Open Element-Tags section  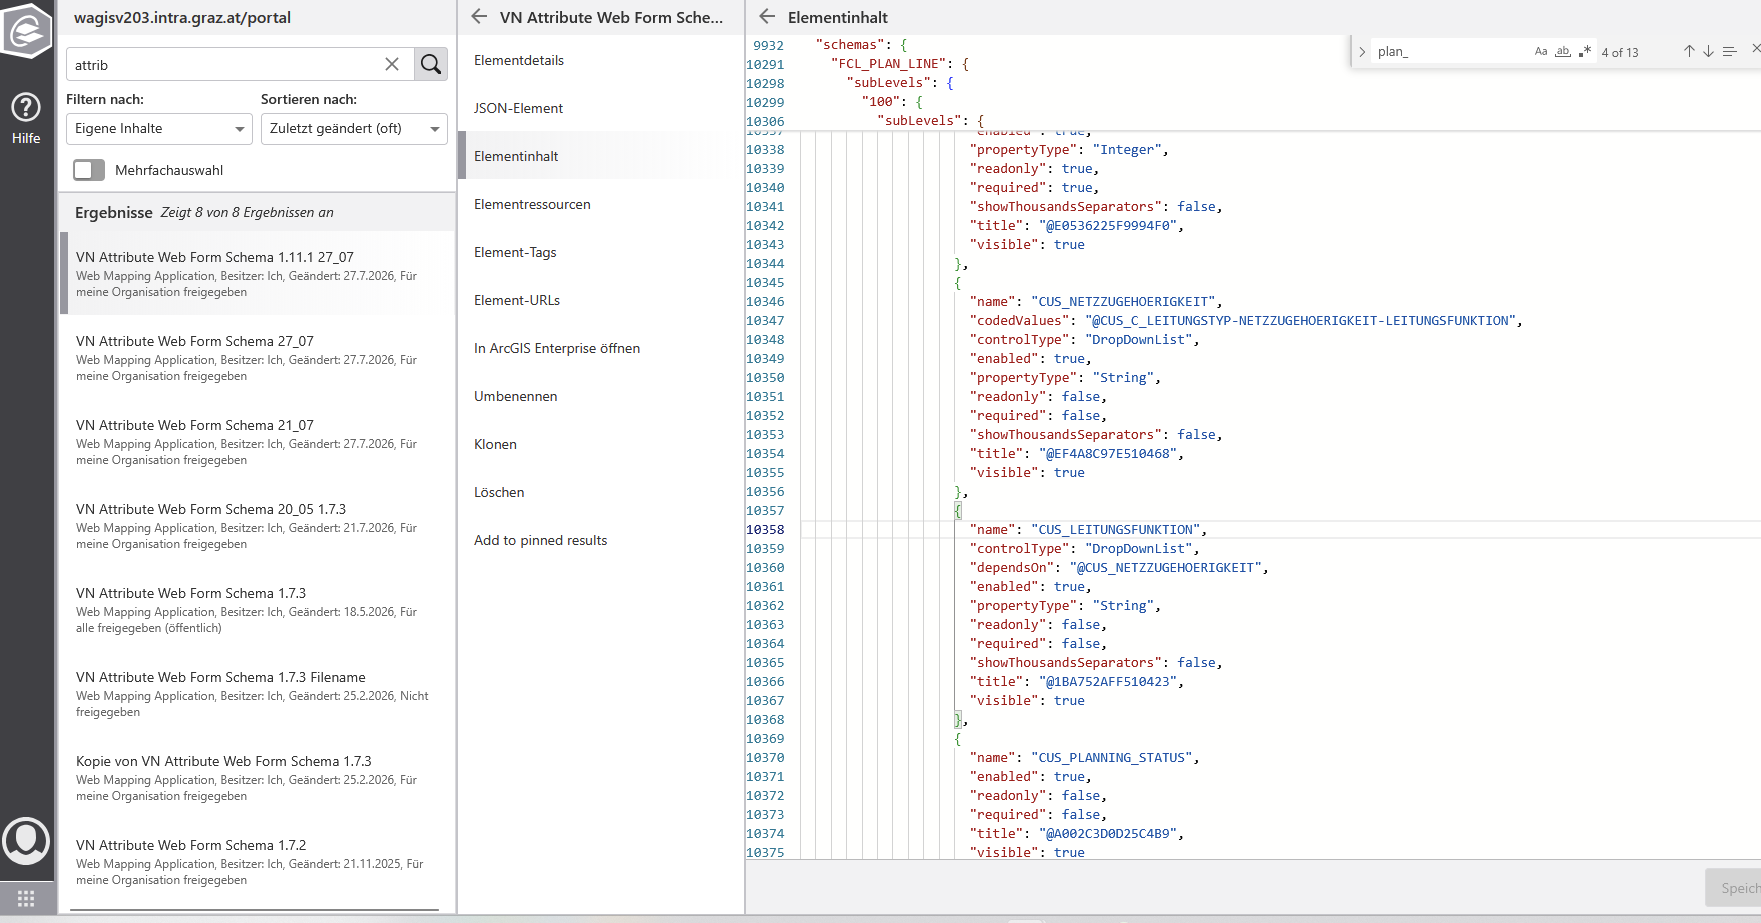click(x=515, y=252)
